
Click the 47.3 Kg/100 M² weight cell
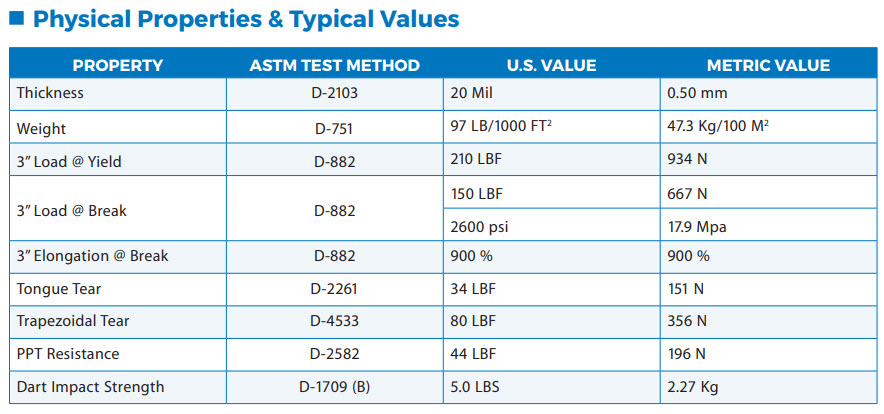point(719,128)
